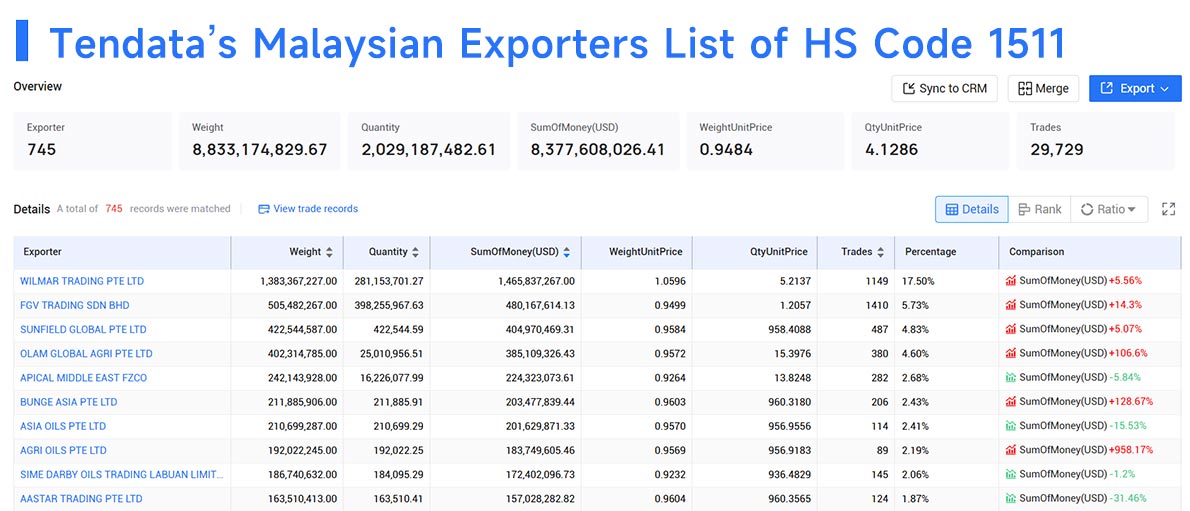The width and height of the screenshot is (1190, 511).
Task: Click the trend chart icon for WILMAR TRADING
Action: click(1011, 281)
